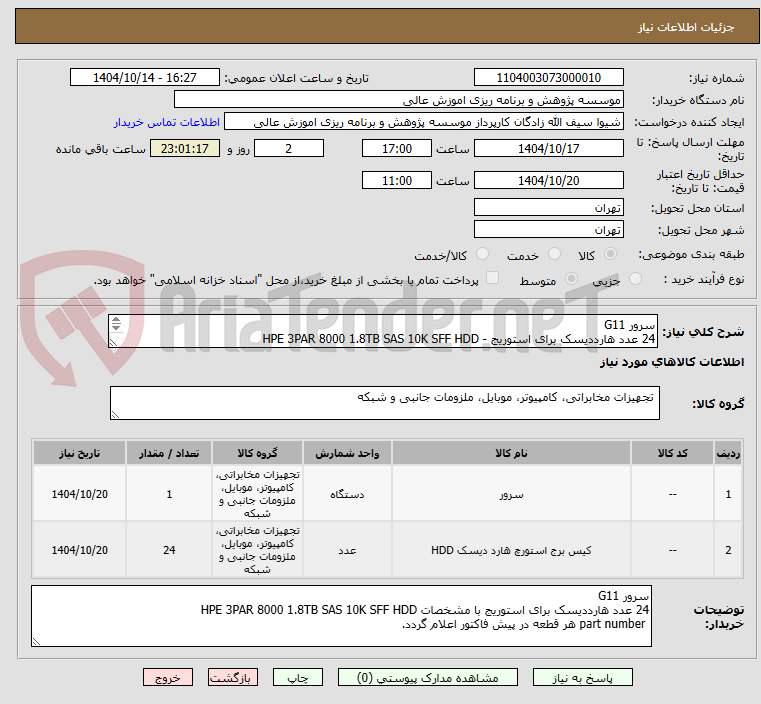This screenshot has height=704, width=761.
Task: Click the scroll-down arrow in شرح کلی نیاز box
Action: [x=116, y=327]
